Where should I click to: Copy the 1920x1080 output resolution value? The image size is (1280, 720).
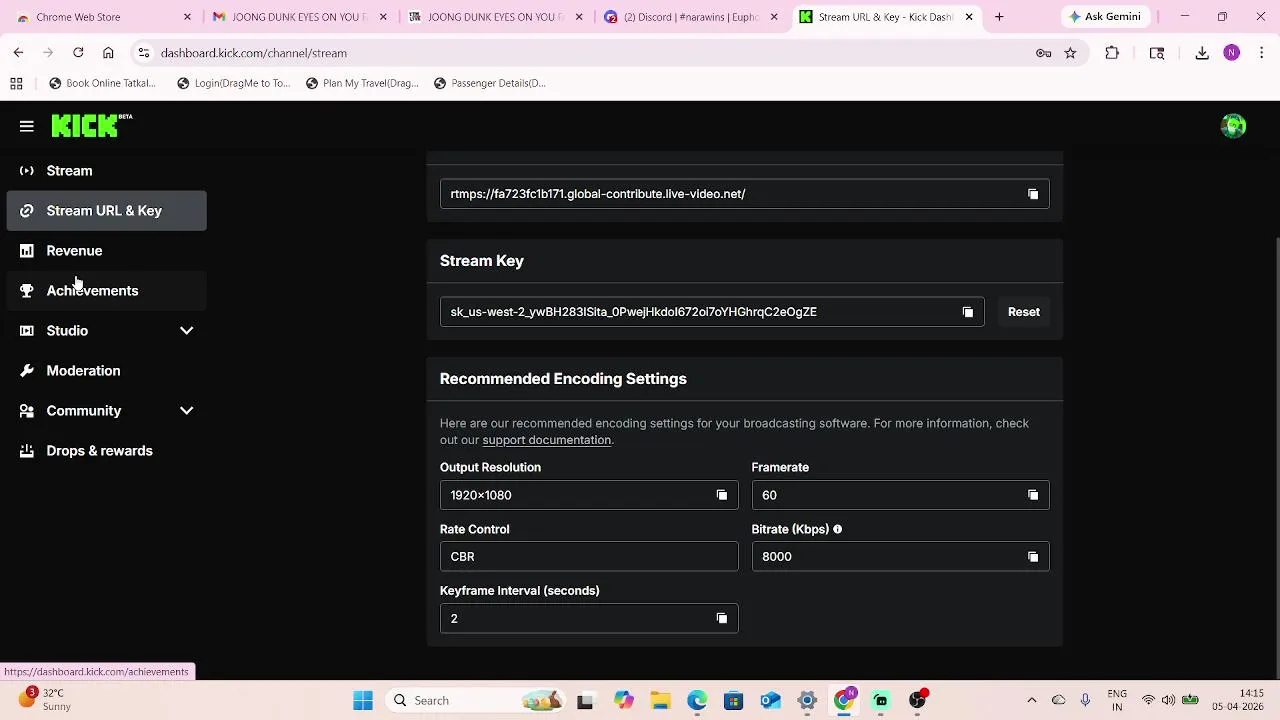(722, 495)
